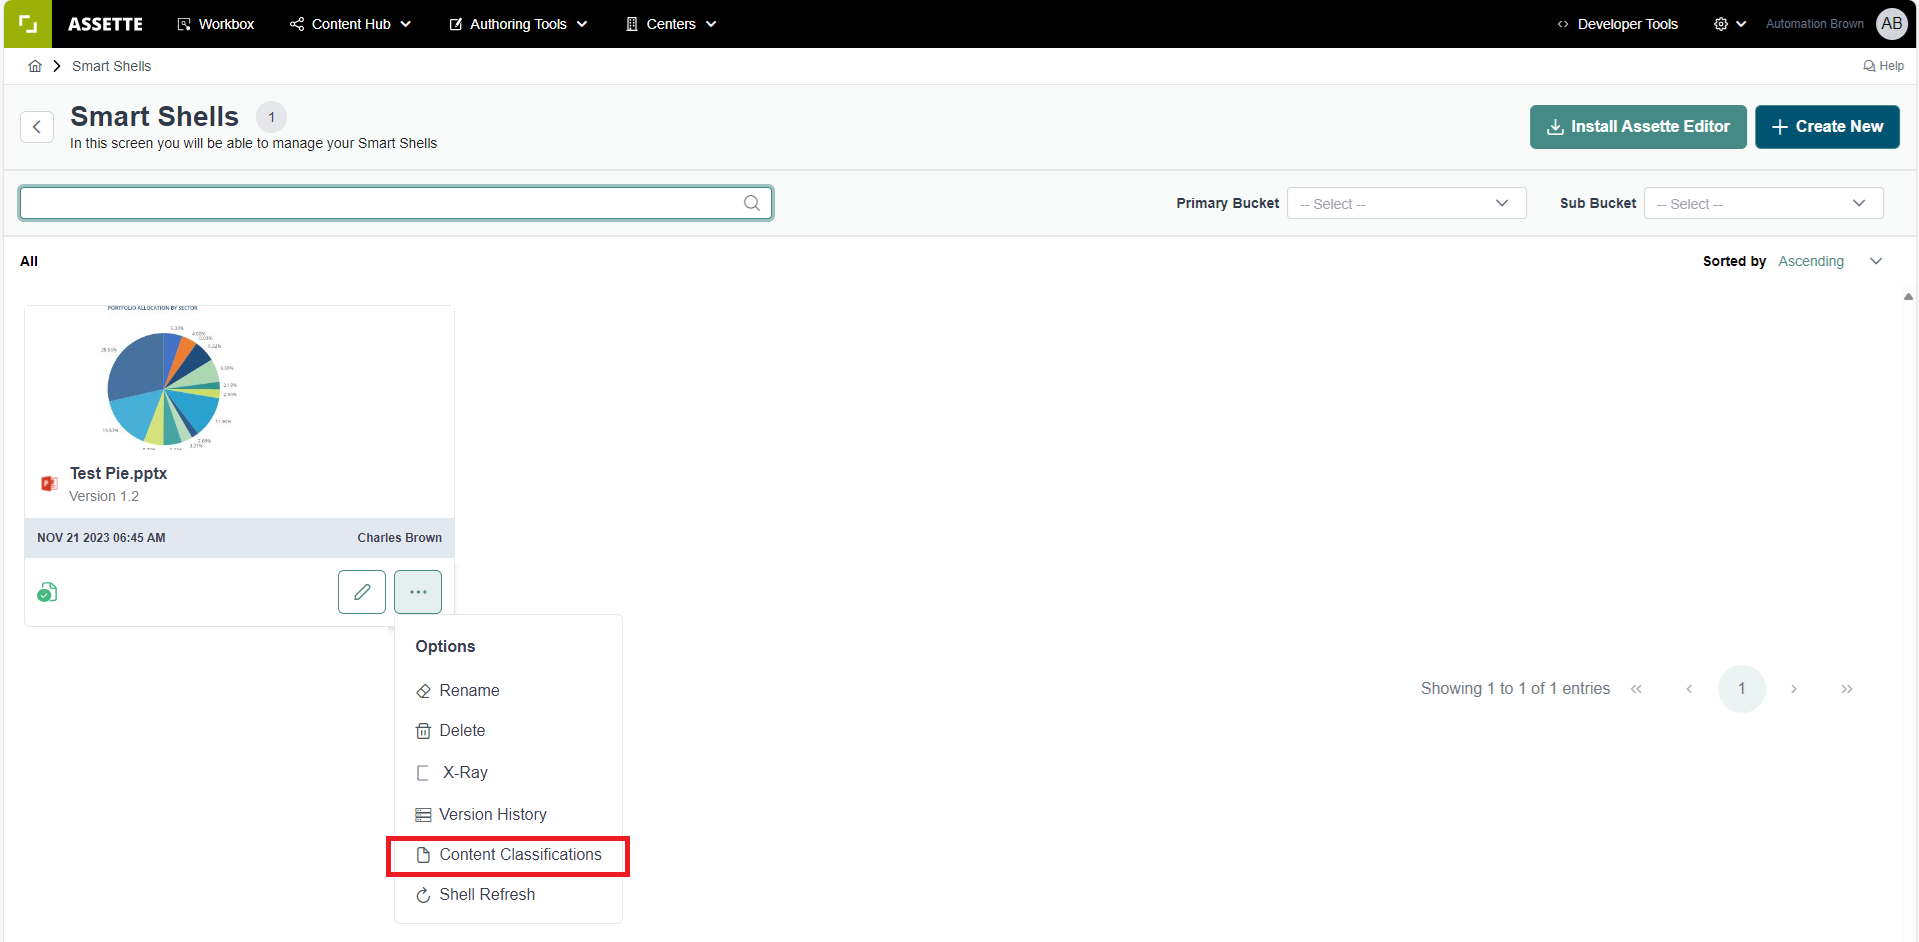Click the PowerPoint file type icon
Image resolution: width=1919 pixels, height=942 pixels.
[x=49, y=484]
